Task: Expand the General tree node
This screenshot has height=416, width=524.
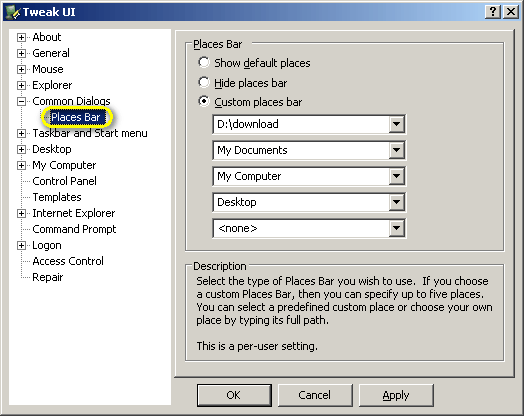Action: click(x=21, y=53)
